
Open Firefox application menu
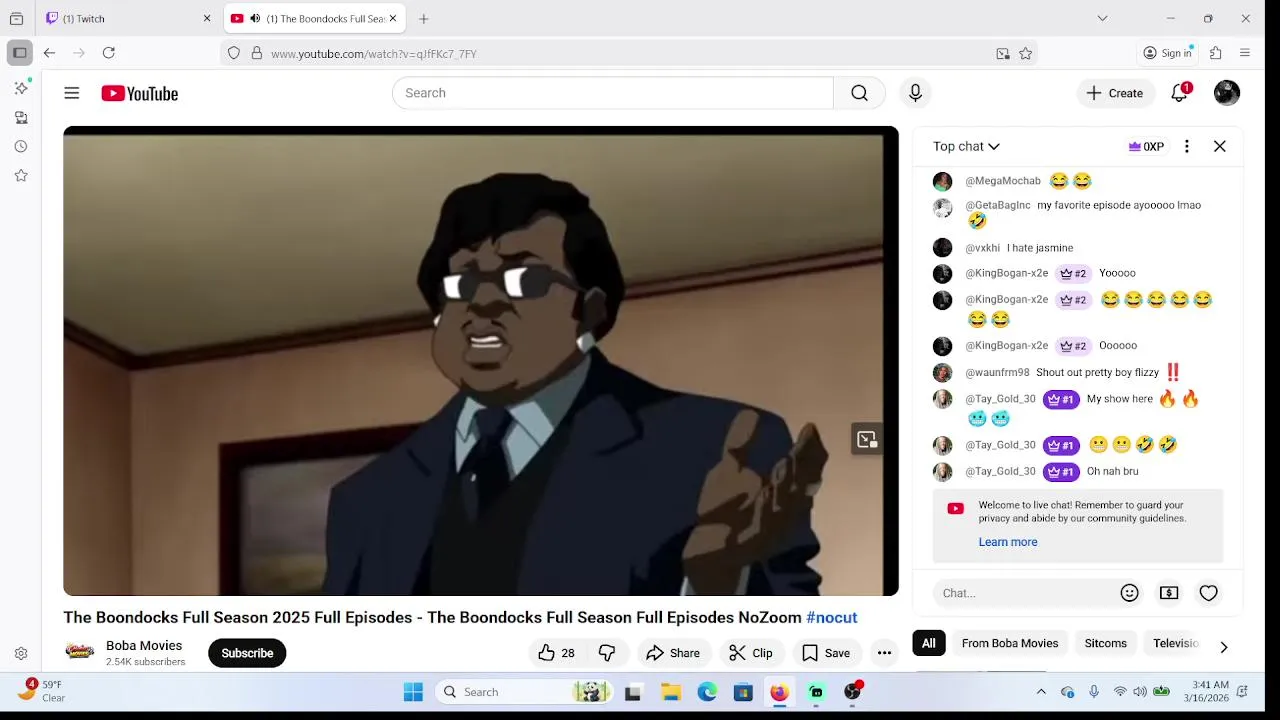(x=1245, y=53)
